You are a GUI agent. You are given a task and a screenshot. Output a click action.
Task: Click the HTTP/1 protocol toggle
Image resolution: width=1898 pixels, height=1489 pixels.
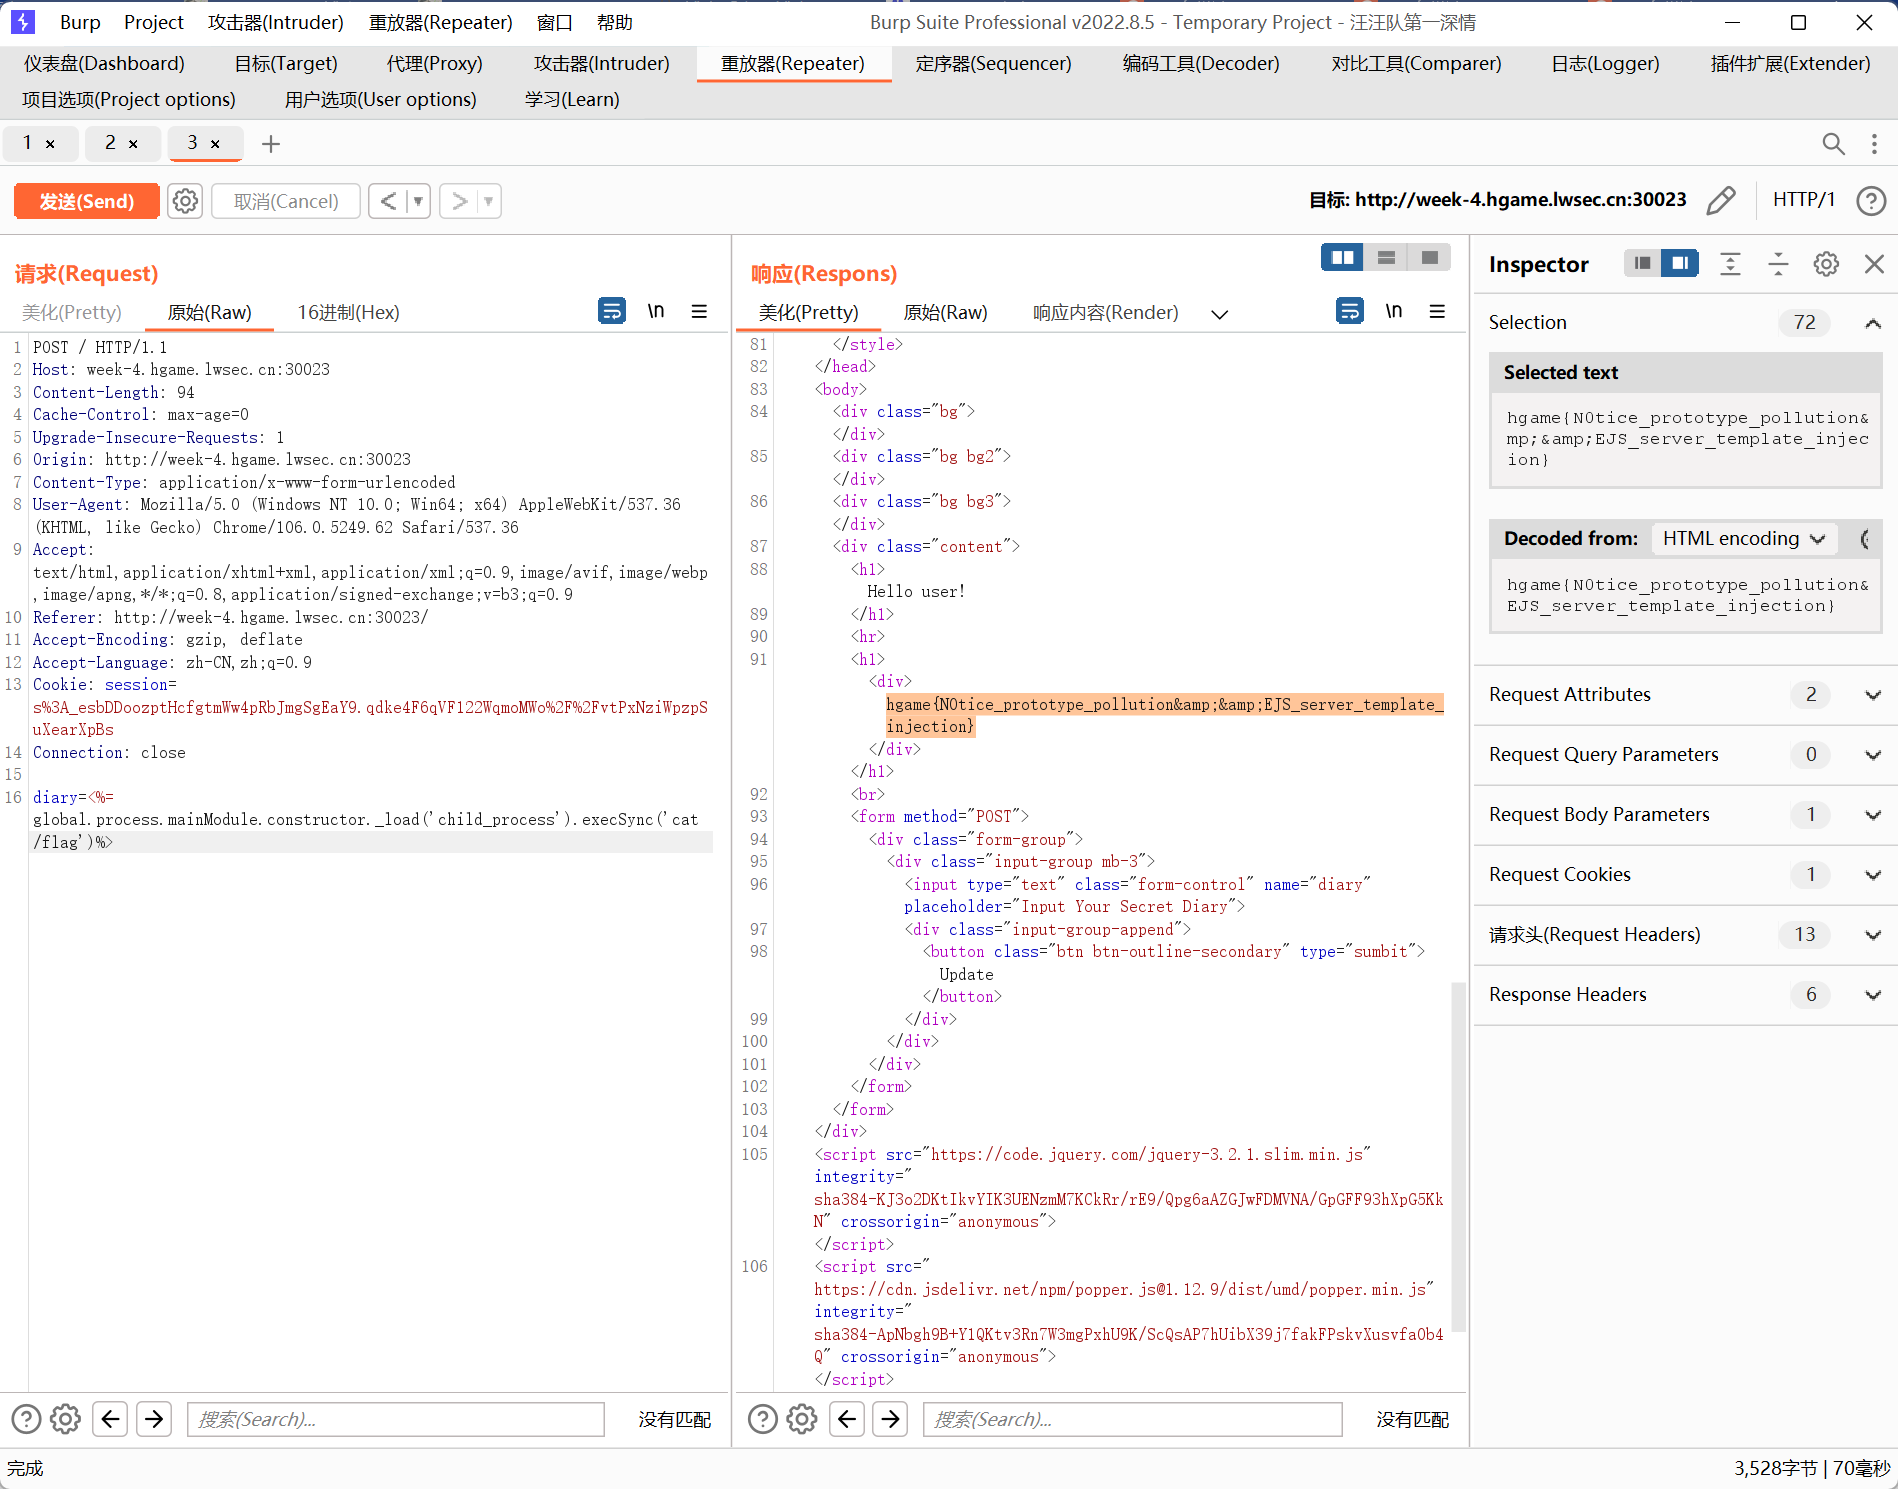1803,200
